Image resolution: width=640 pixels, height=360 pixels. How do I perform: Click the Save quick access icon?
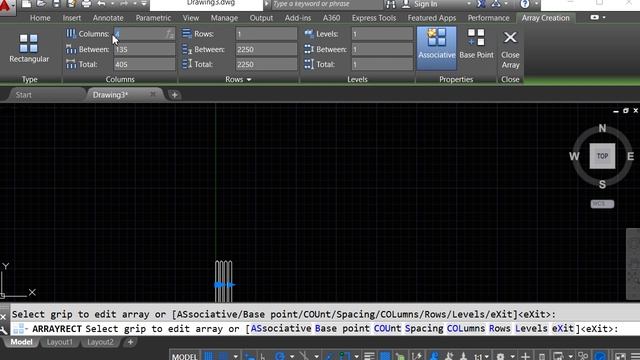click(x=56, y=4)
